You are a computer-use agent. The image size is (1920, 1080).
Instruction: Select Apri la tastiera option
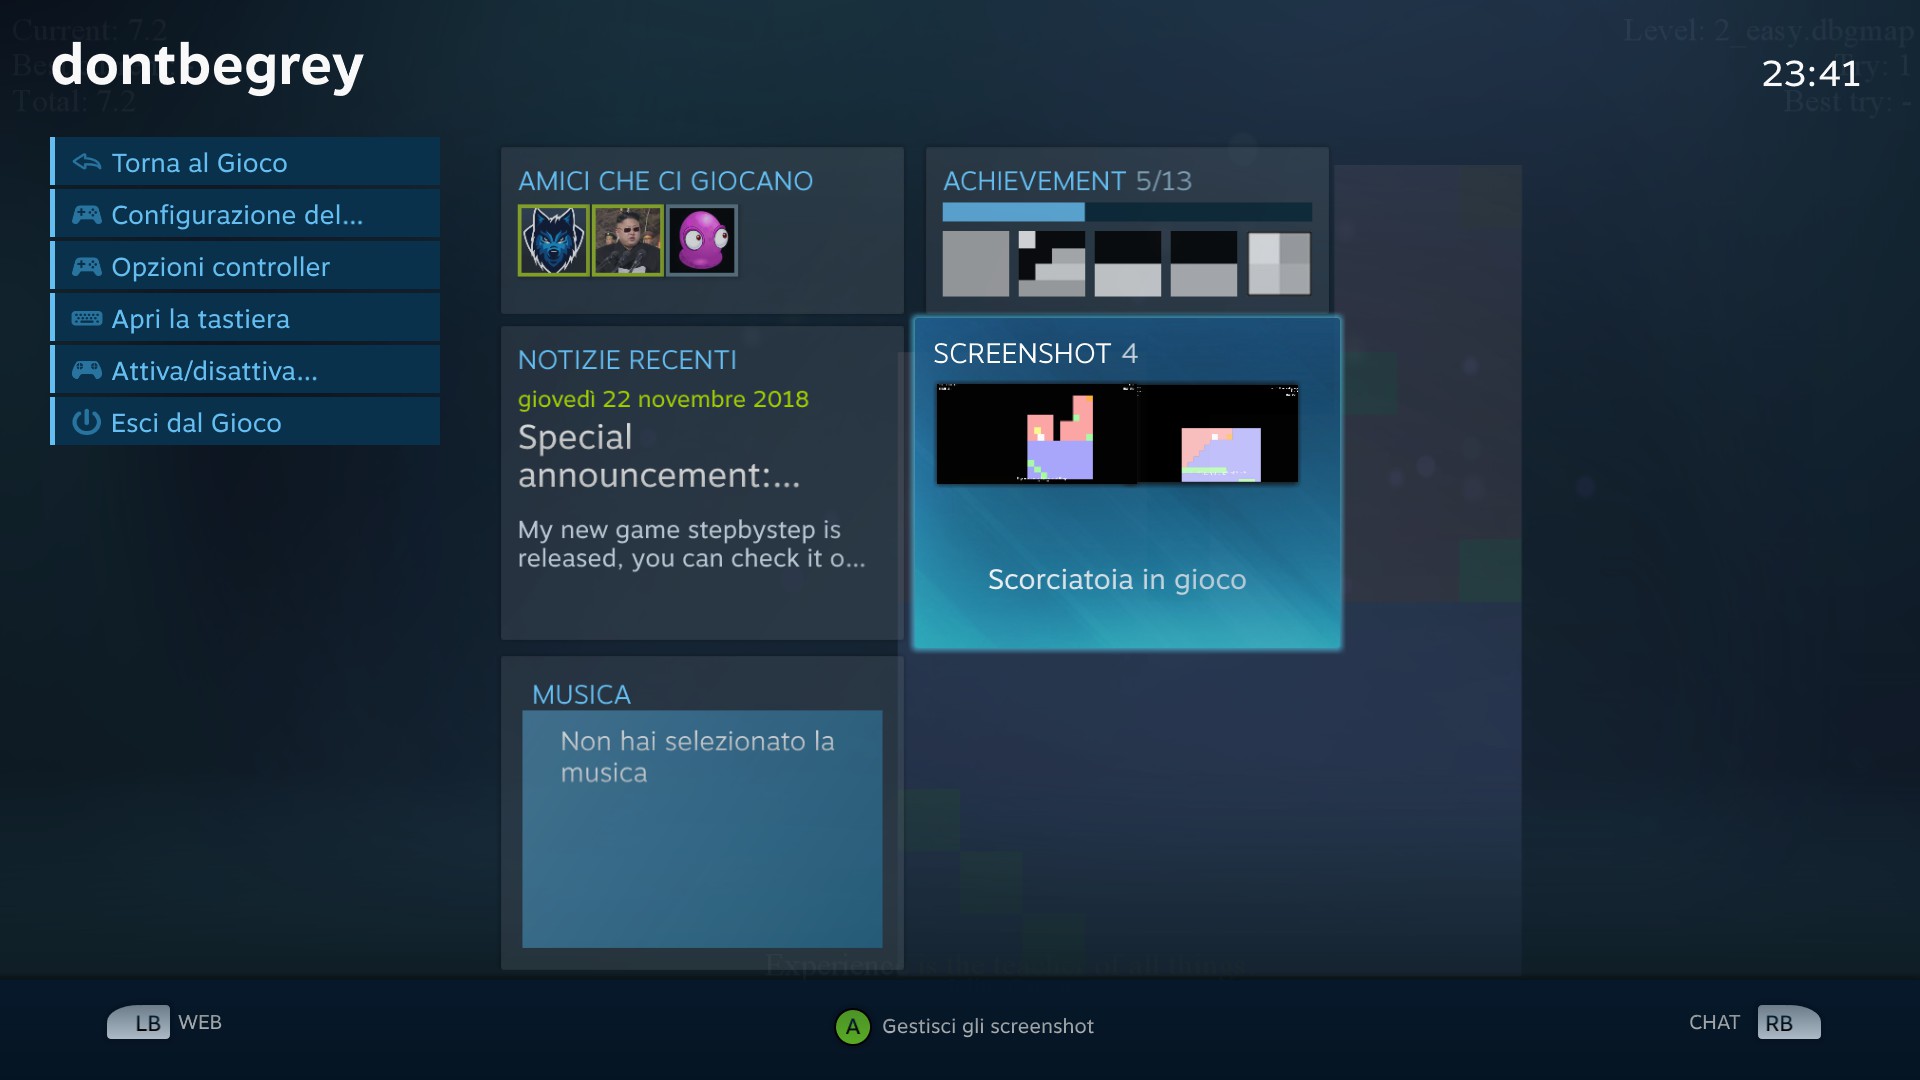[x=246, y=318]
